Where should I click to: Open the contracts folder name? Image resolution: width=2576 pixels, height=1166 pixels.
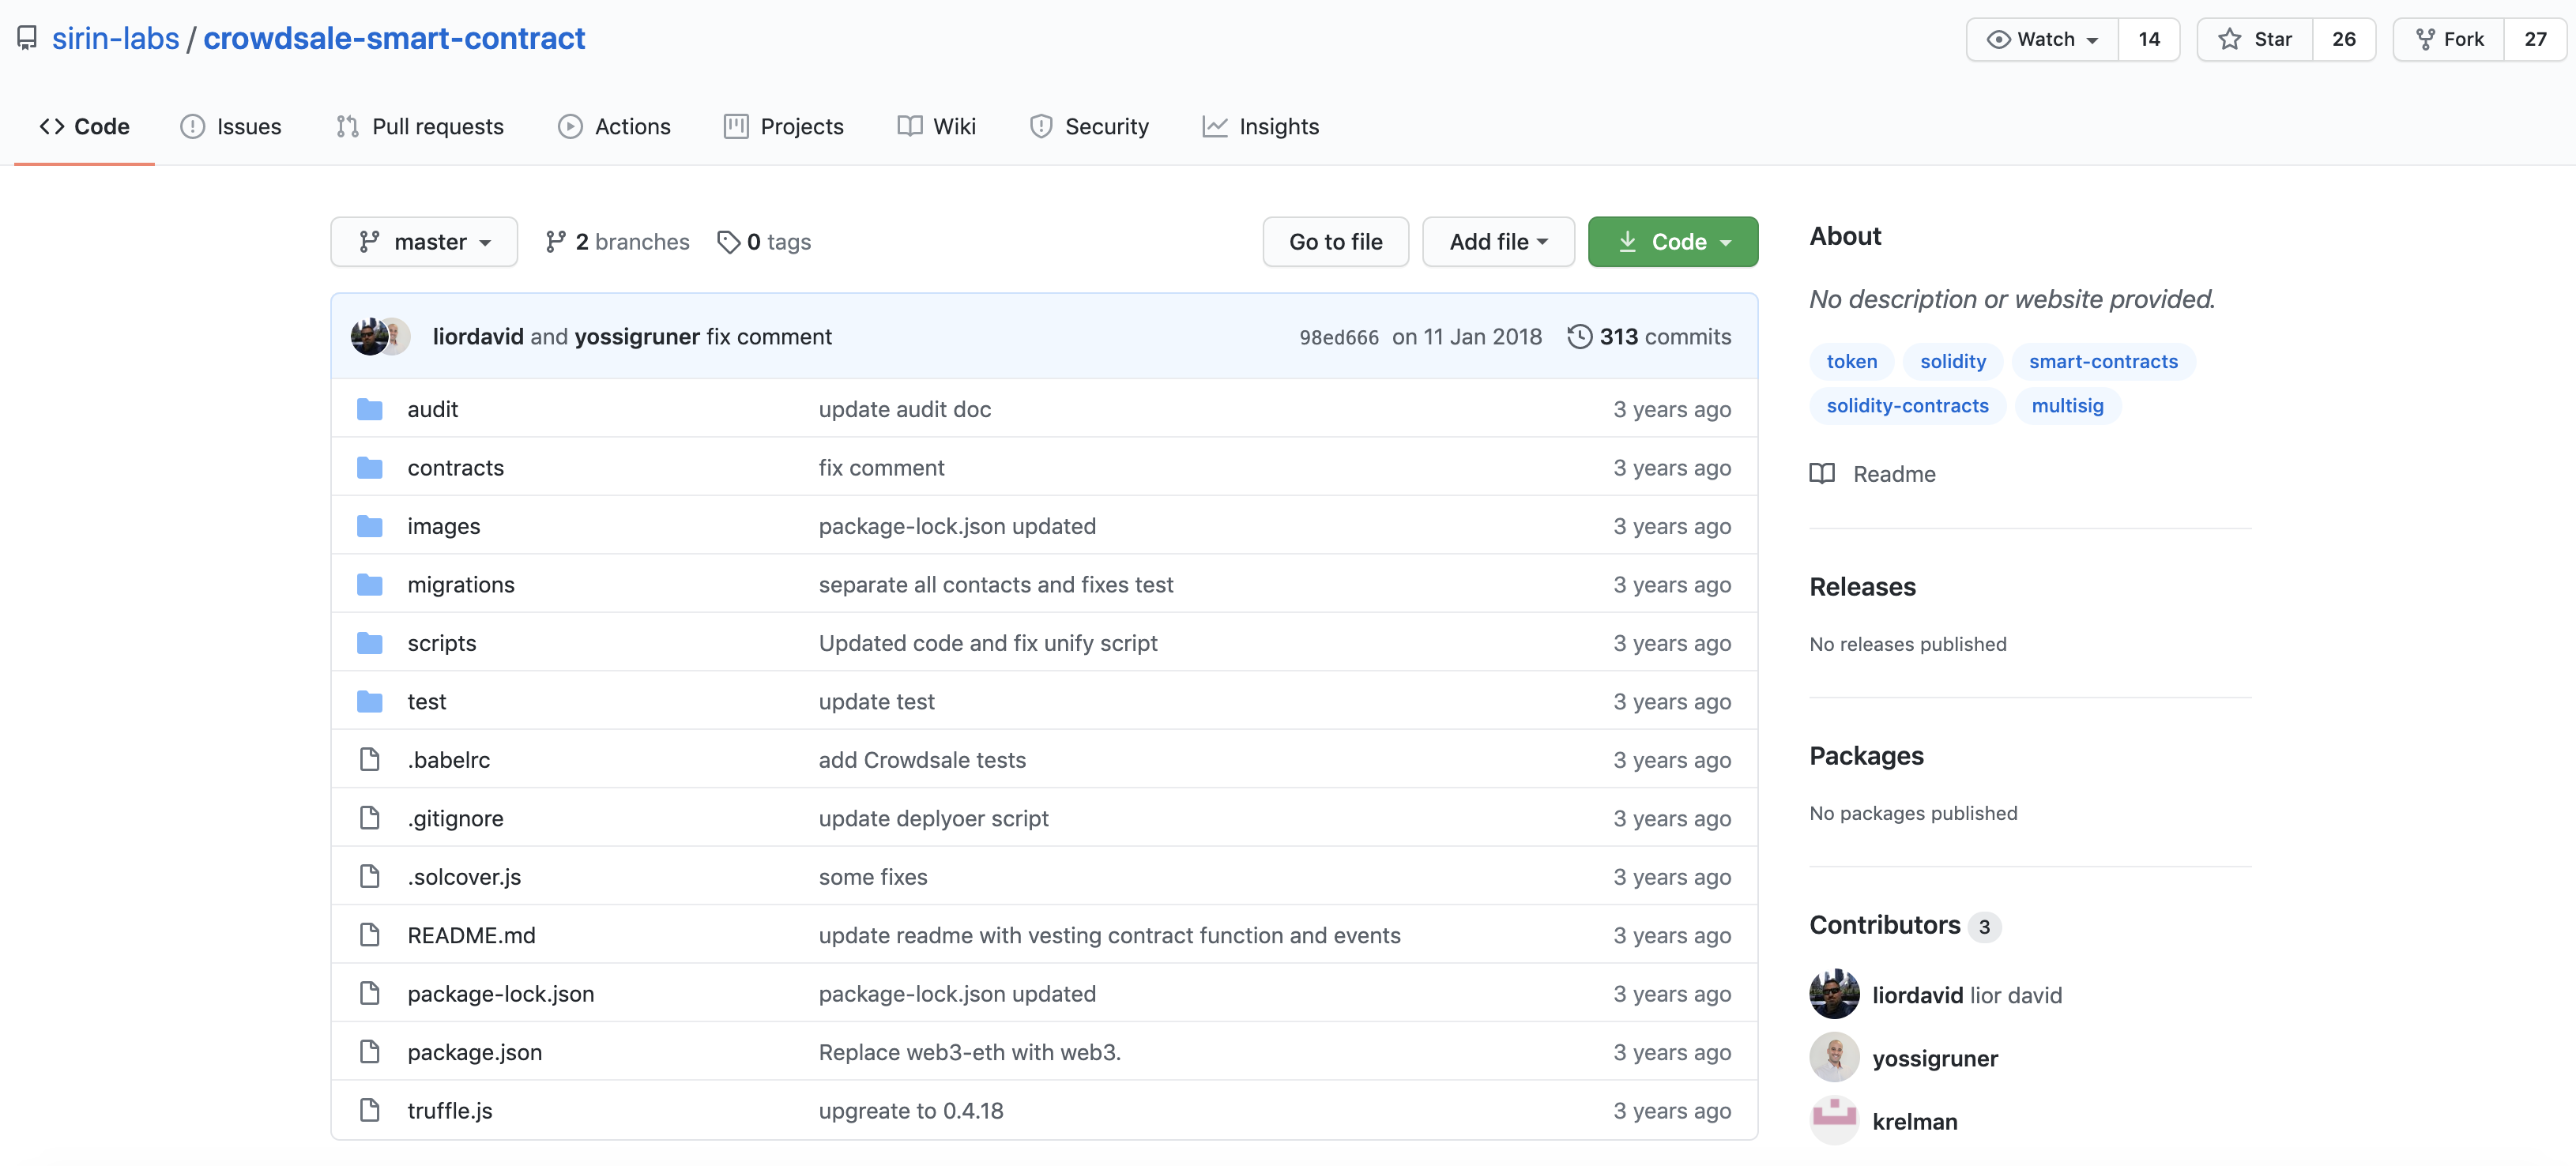[455, 468]
